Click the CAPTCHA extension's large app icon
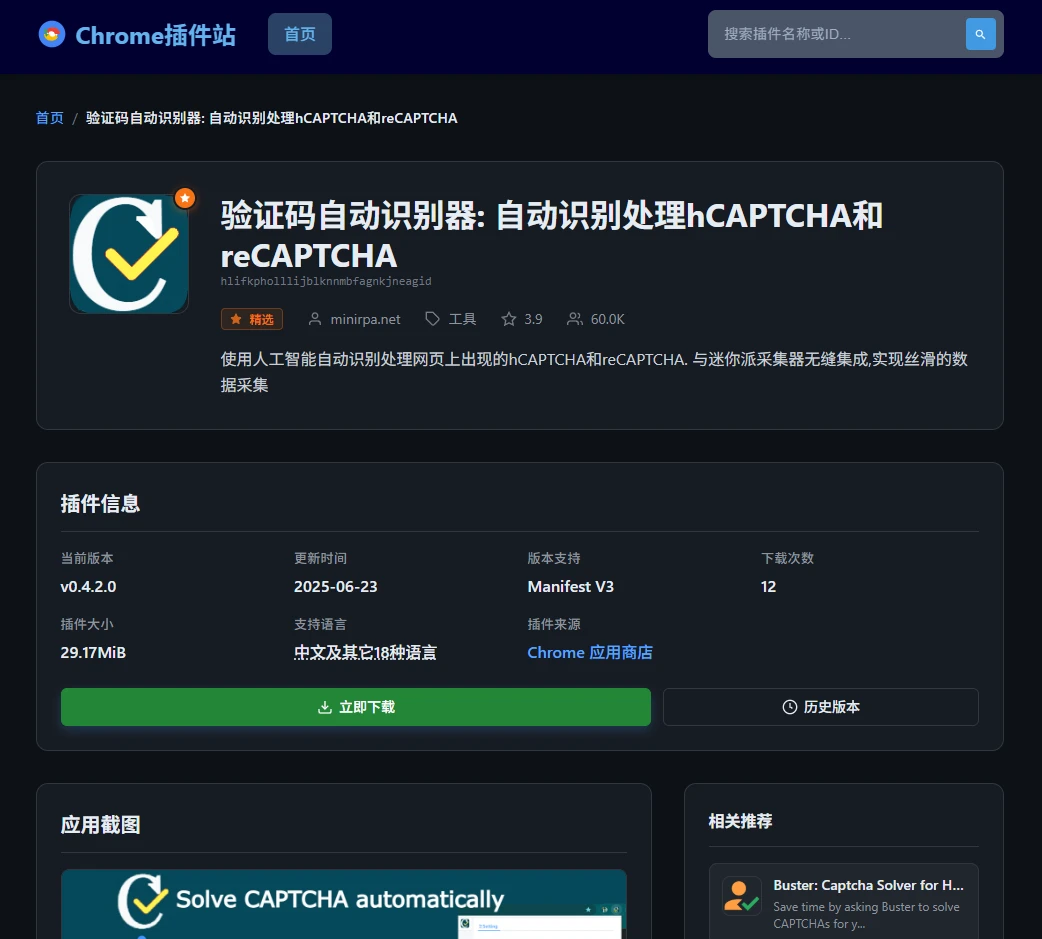Viewport: 1042px width, 939px height. 129,254
